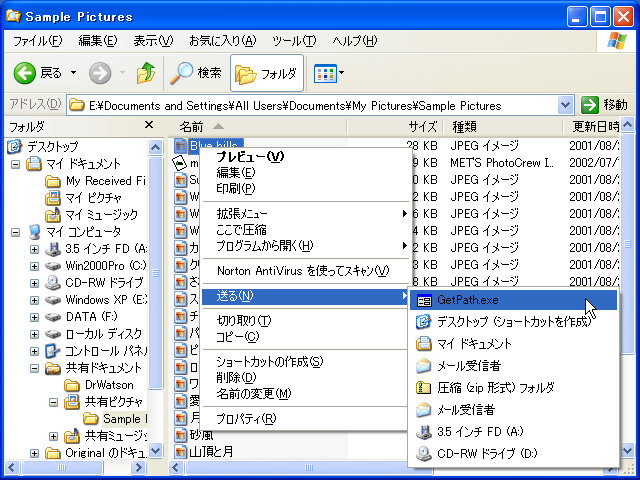
Task: Select My Received Files folder icon
Action: click(53, 181)
